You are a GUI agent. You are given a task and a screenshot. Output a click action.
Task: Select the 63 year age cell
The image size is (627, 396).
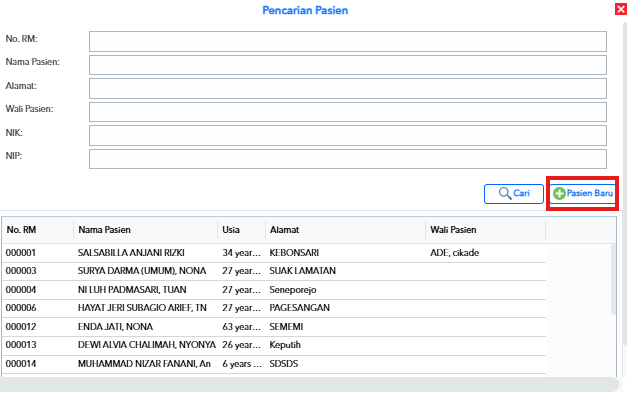tap(242, 327)
